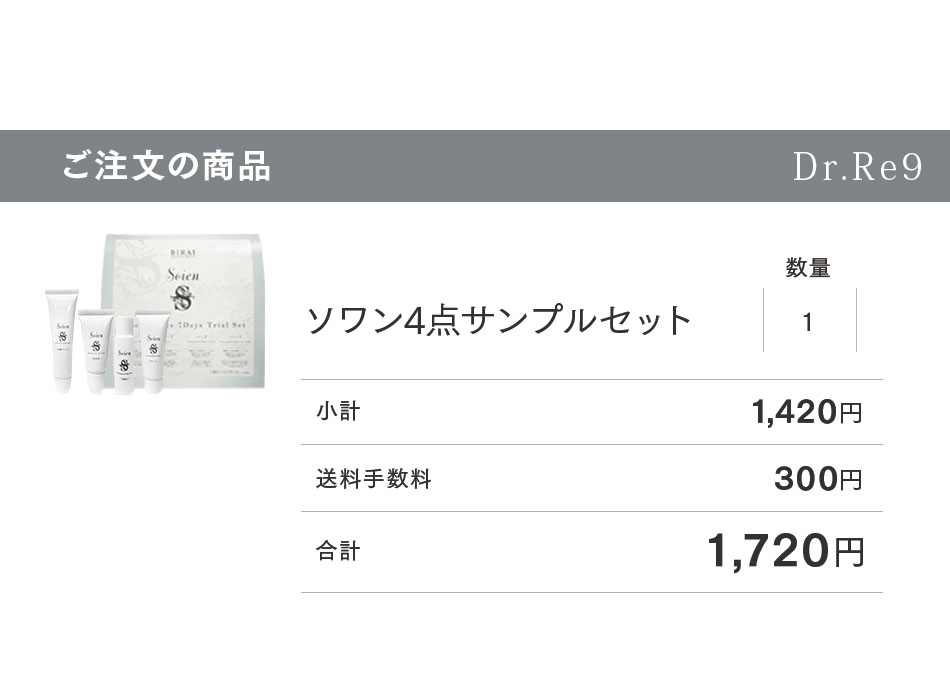Click the total amount 1,720円

tap(785, 550)
